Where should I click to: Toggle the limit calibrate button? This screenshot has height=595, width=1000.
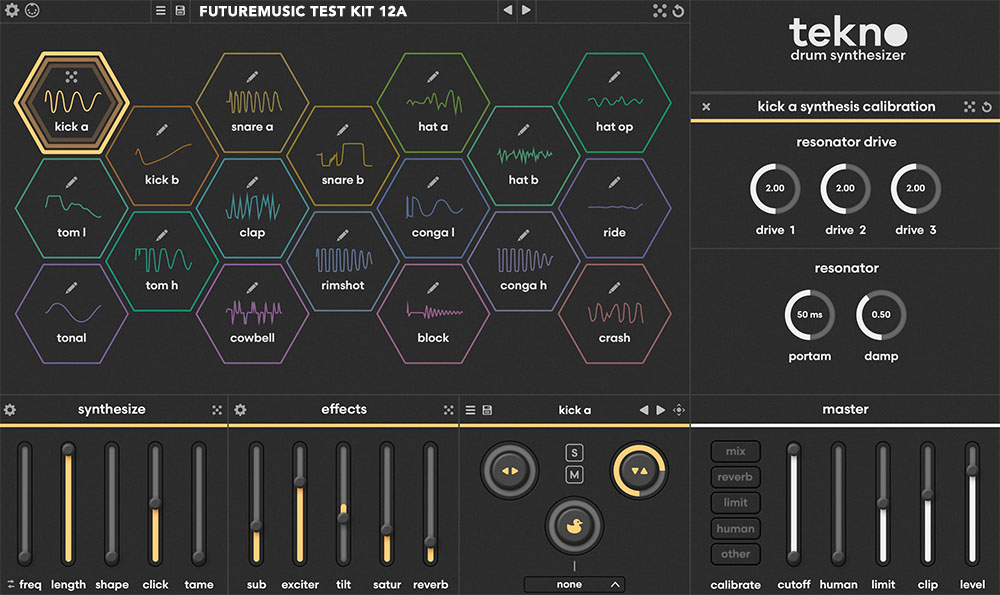(735, 503)
